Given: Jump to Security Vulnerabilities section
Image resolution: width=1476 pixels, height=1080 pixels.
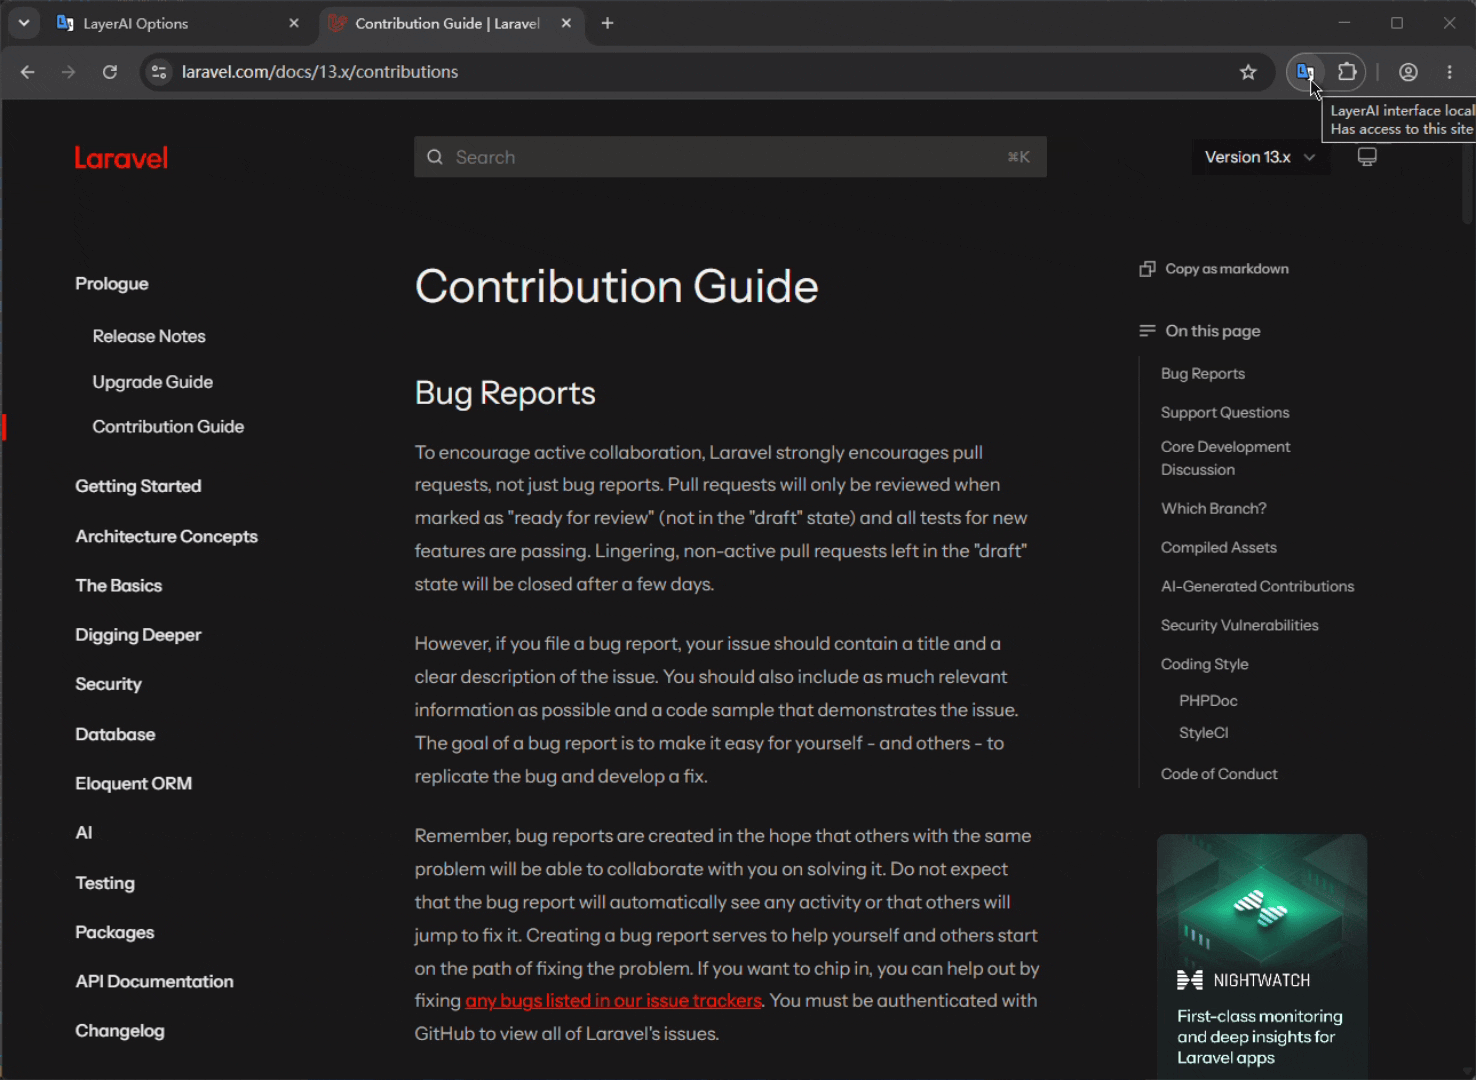Looking at the screenshot, I should [x=1239, y=626].
